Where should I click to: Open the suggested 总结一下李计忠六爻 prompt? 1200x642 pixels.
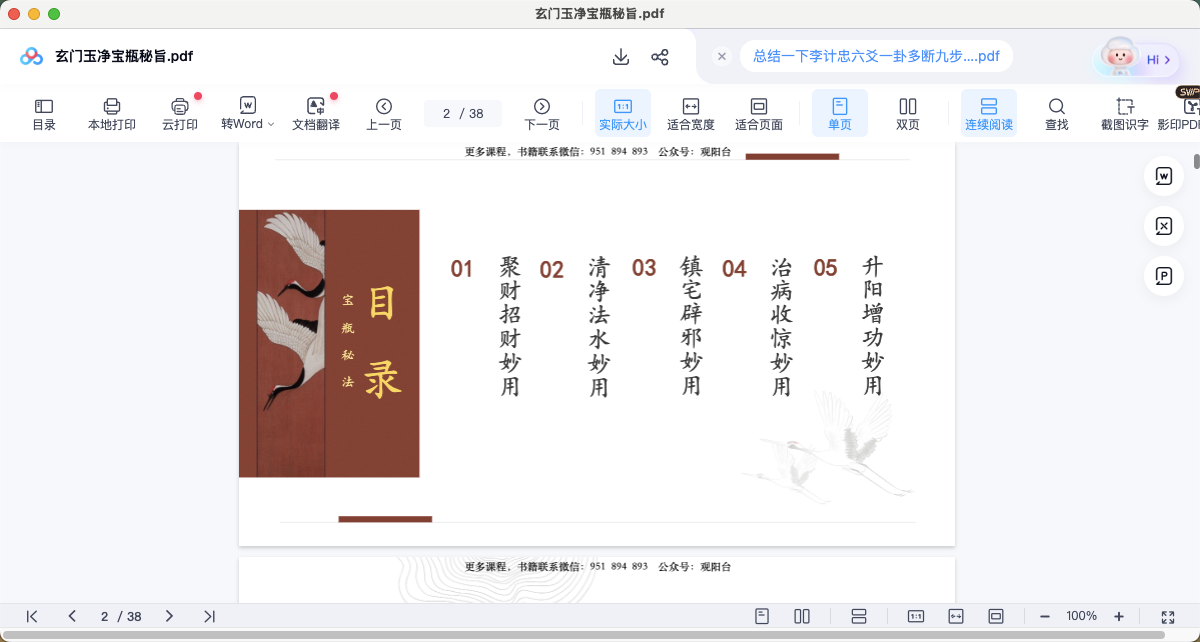(x=876, y=56)
